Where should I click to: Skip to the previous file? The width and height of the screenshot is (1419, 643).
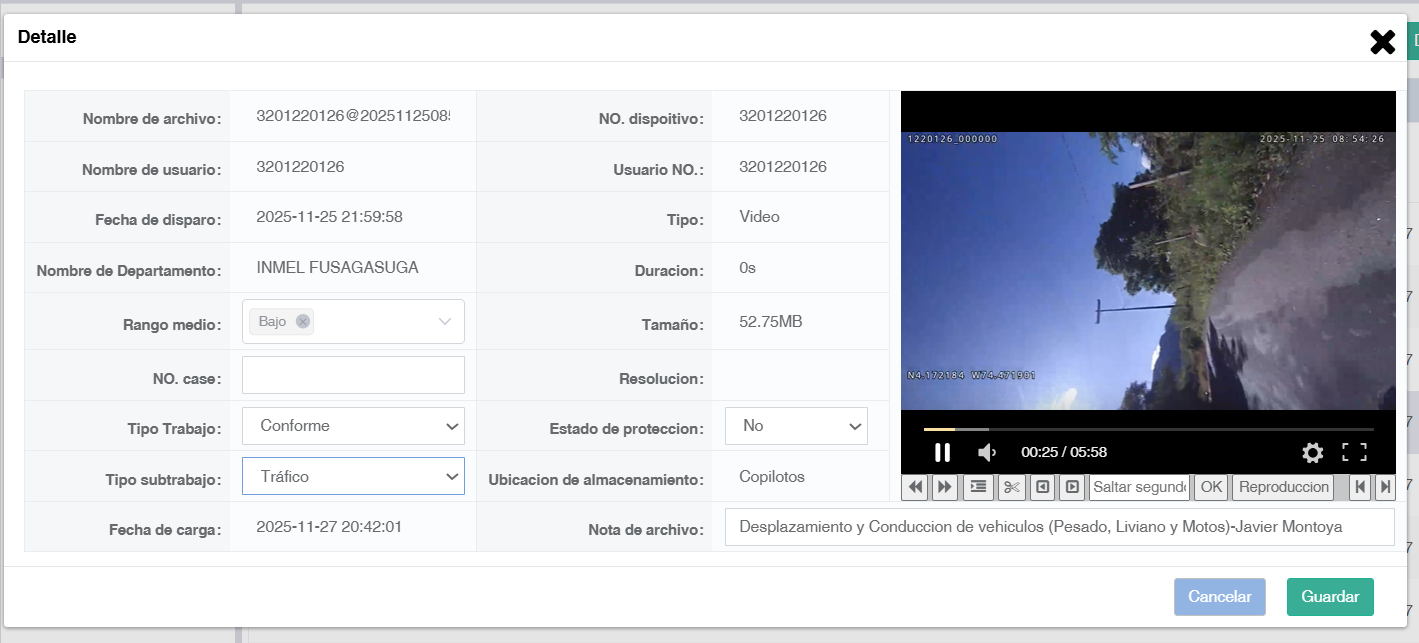point(1360,487)
